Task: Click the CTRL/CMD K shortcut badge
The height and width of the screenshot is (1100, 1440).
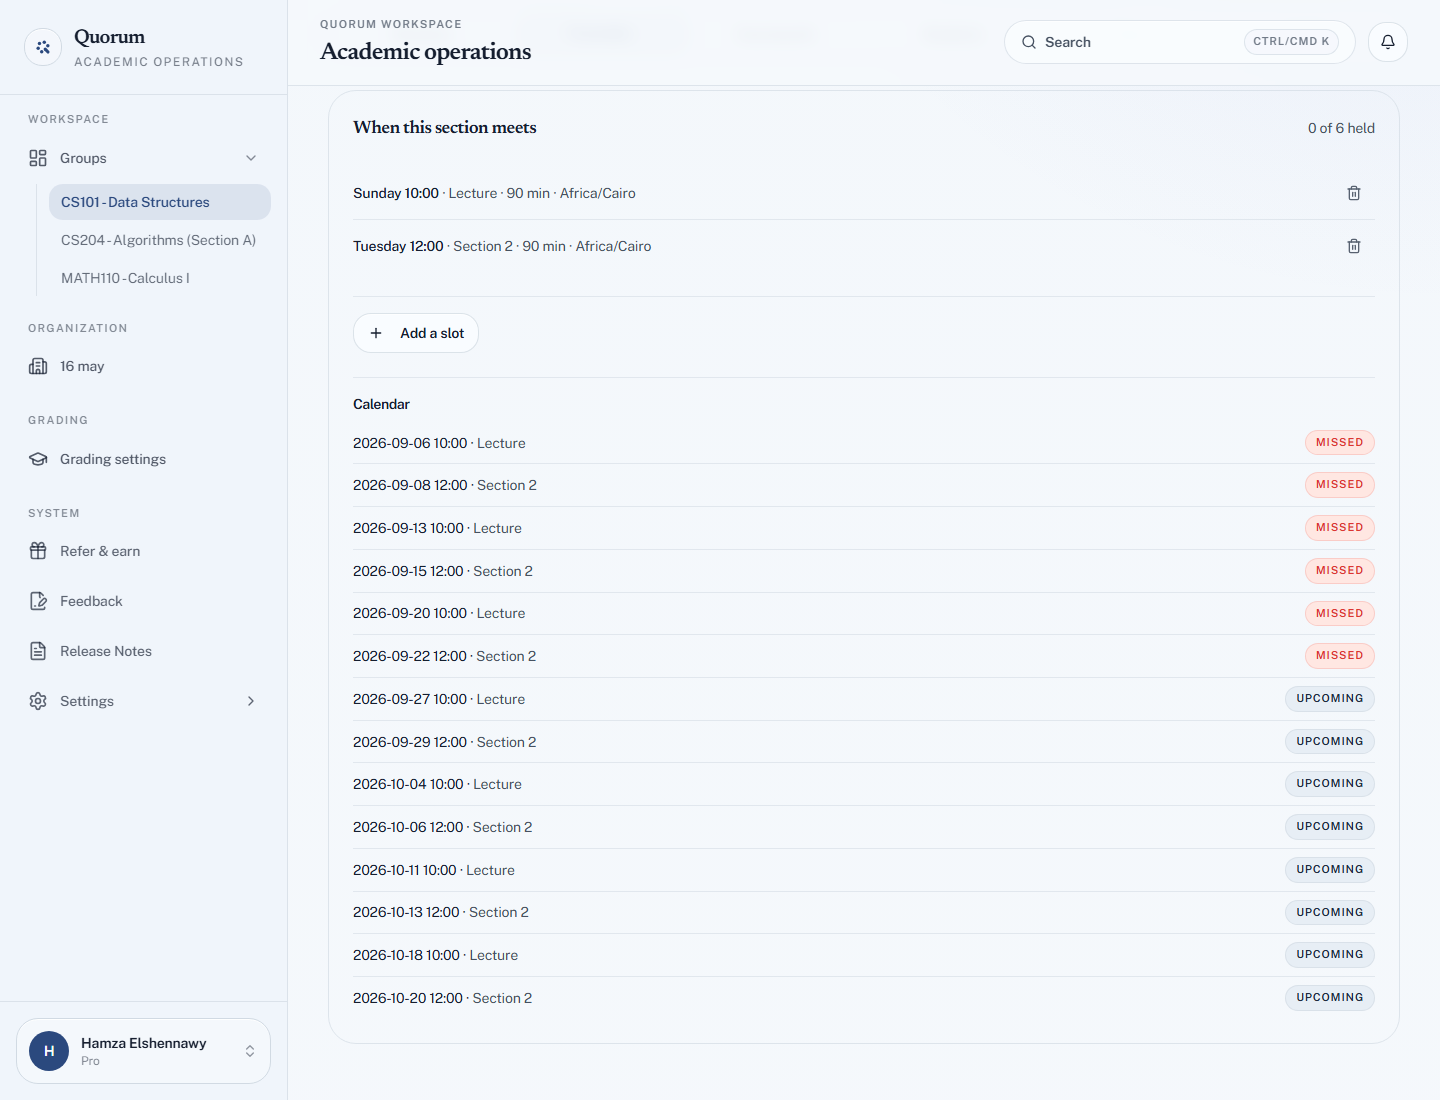Action: pyautogui.click(x=1291, y=41)
